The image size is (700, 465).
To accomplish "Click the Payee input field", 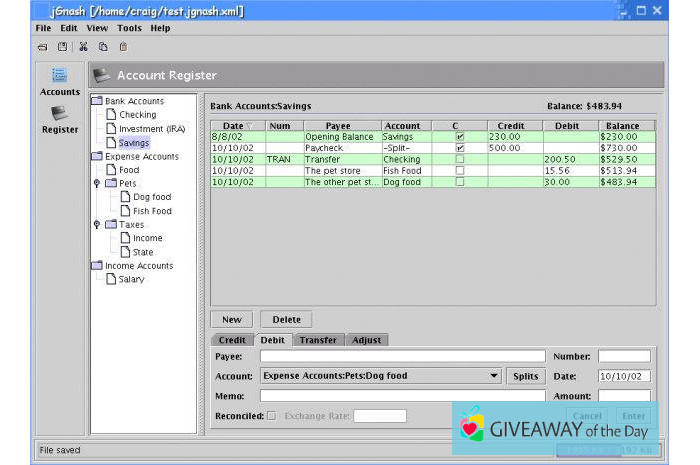I will click(x=402, y=356).
